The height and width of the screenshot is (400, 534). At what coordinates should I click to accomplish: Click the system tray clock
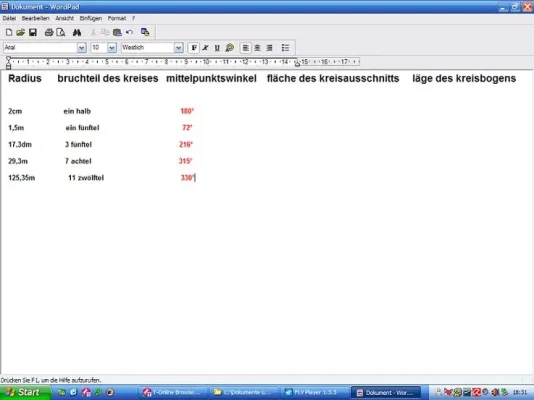[519, 393]
